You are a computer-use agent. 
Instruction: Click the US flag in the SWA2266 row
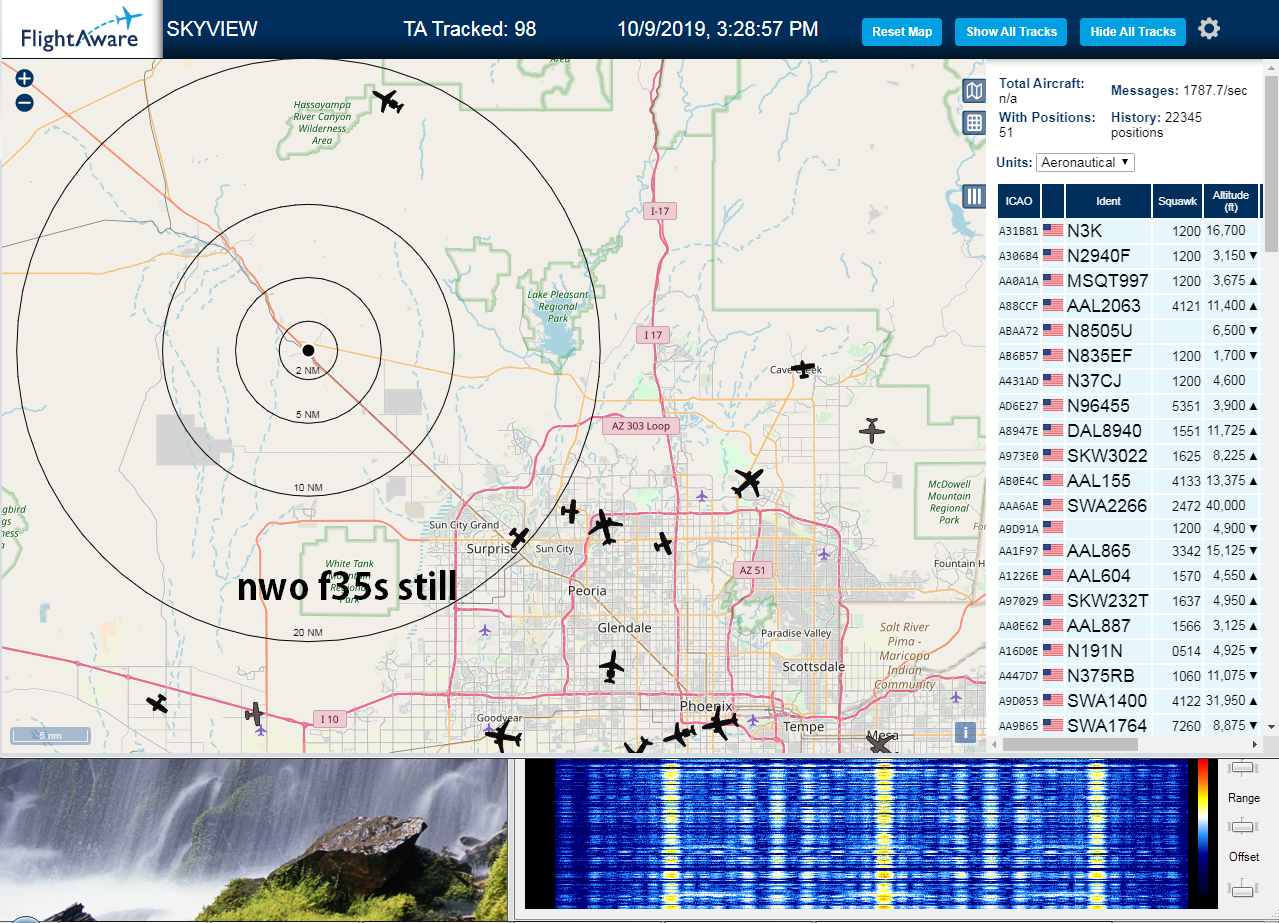[1053, 505]
